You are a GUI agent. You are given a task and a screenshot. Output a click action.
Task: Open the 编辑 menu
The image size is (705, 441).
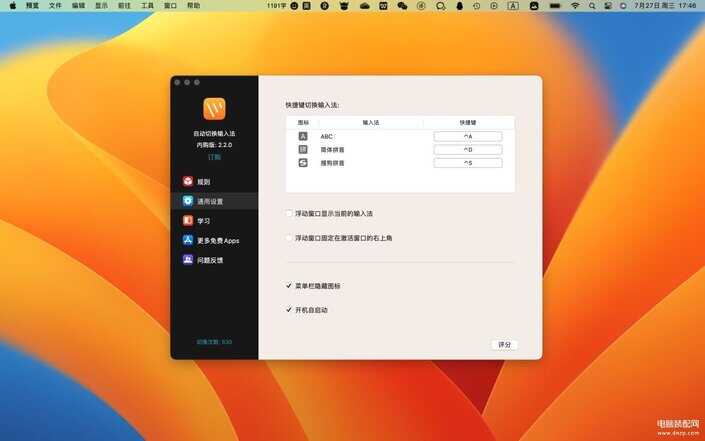coord(78,6)
